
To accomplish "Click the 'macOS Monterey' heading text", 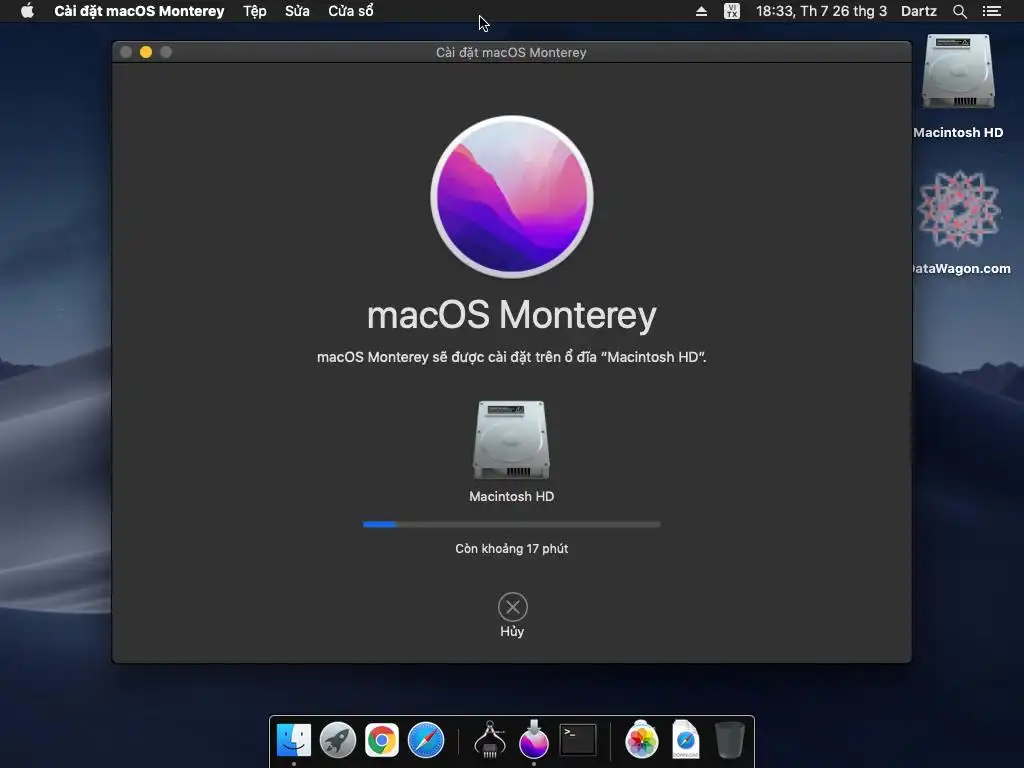I will (x=511, y=315).
